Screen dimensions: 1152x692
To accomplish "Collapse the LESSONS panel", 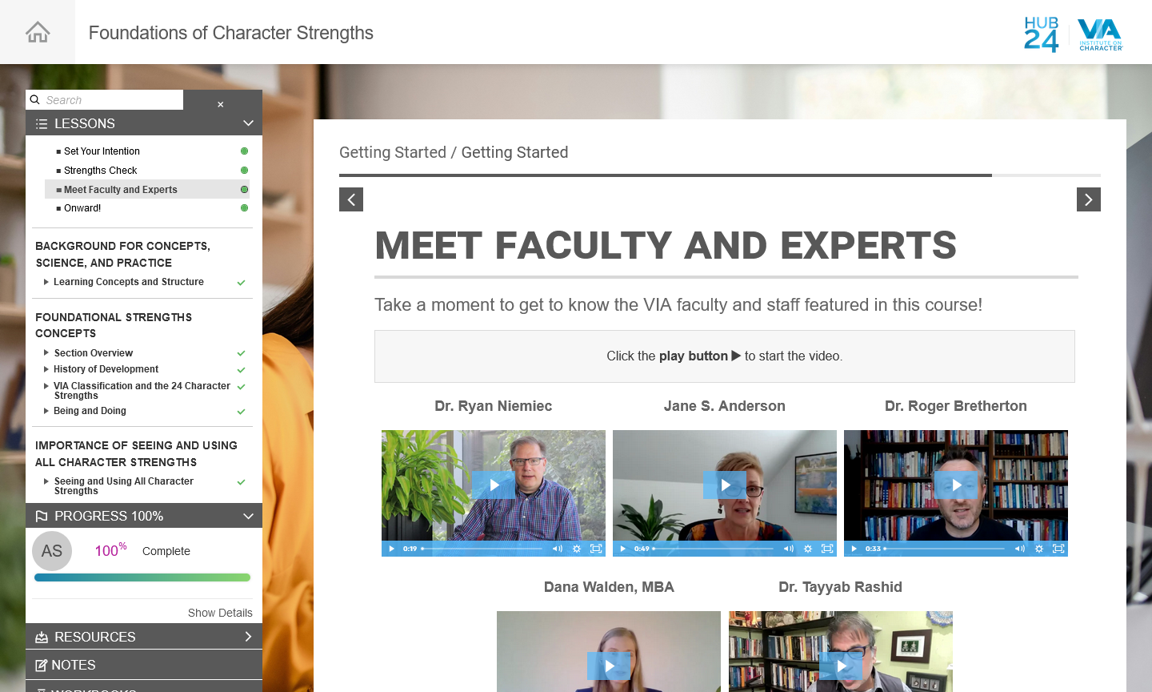I will point(248,123).
